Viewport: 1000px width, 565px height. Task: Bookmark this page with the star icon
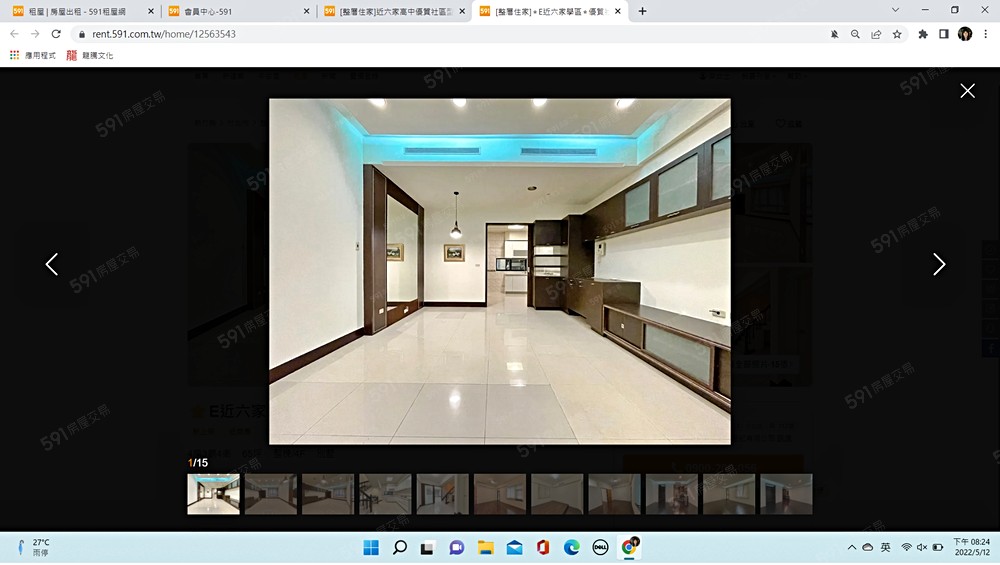click(897, 34)
